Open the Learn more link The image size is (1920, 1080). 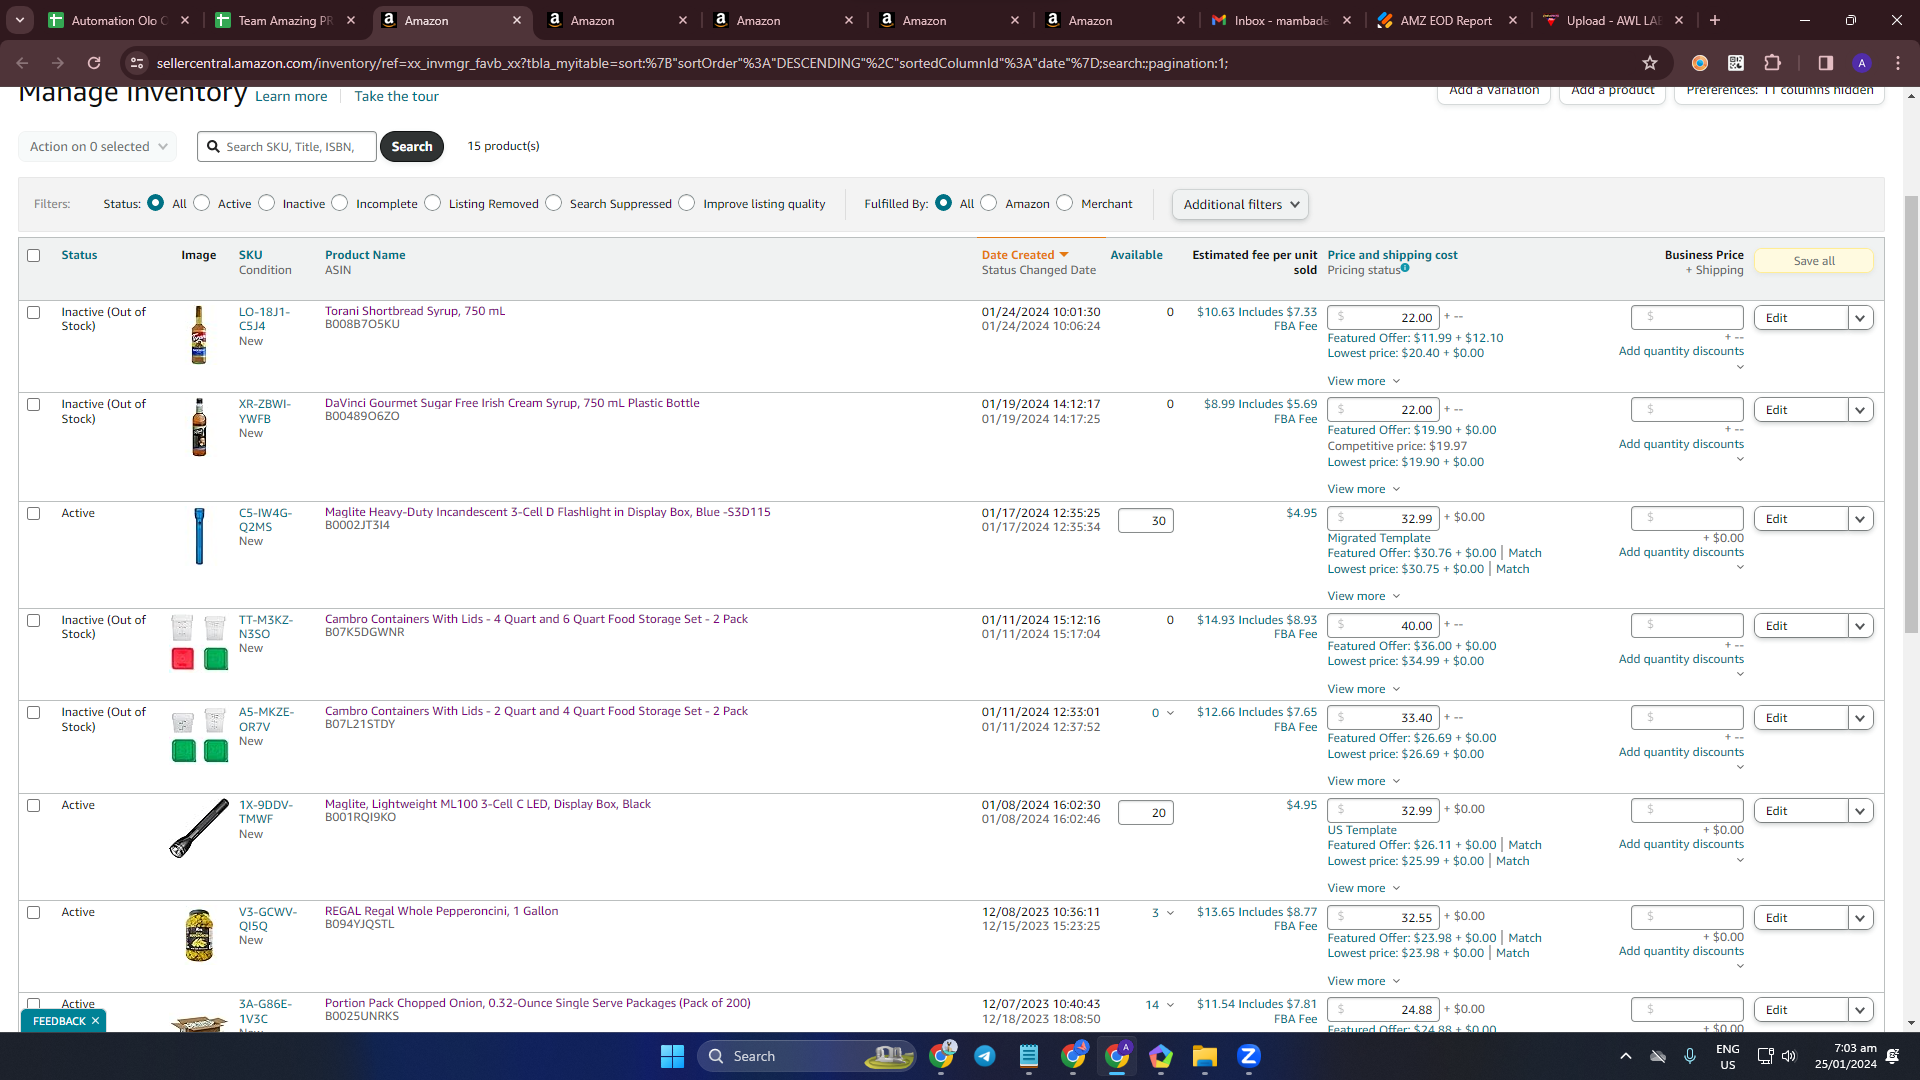291,96
